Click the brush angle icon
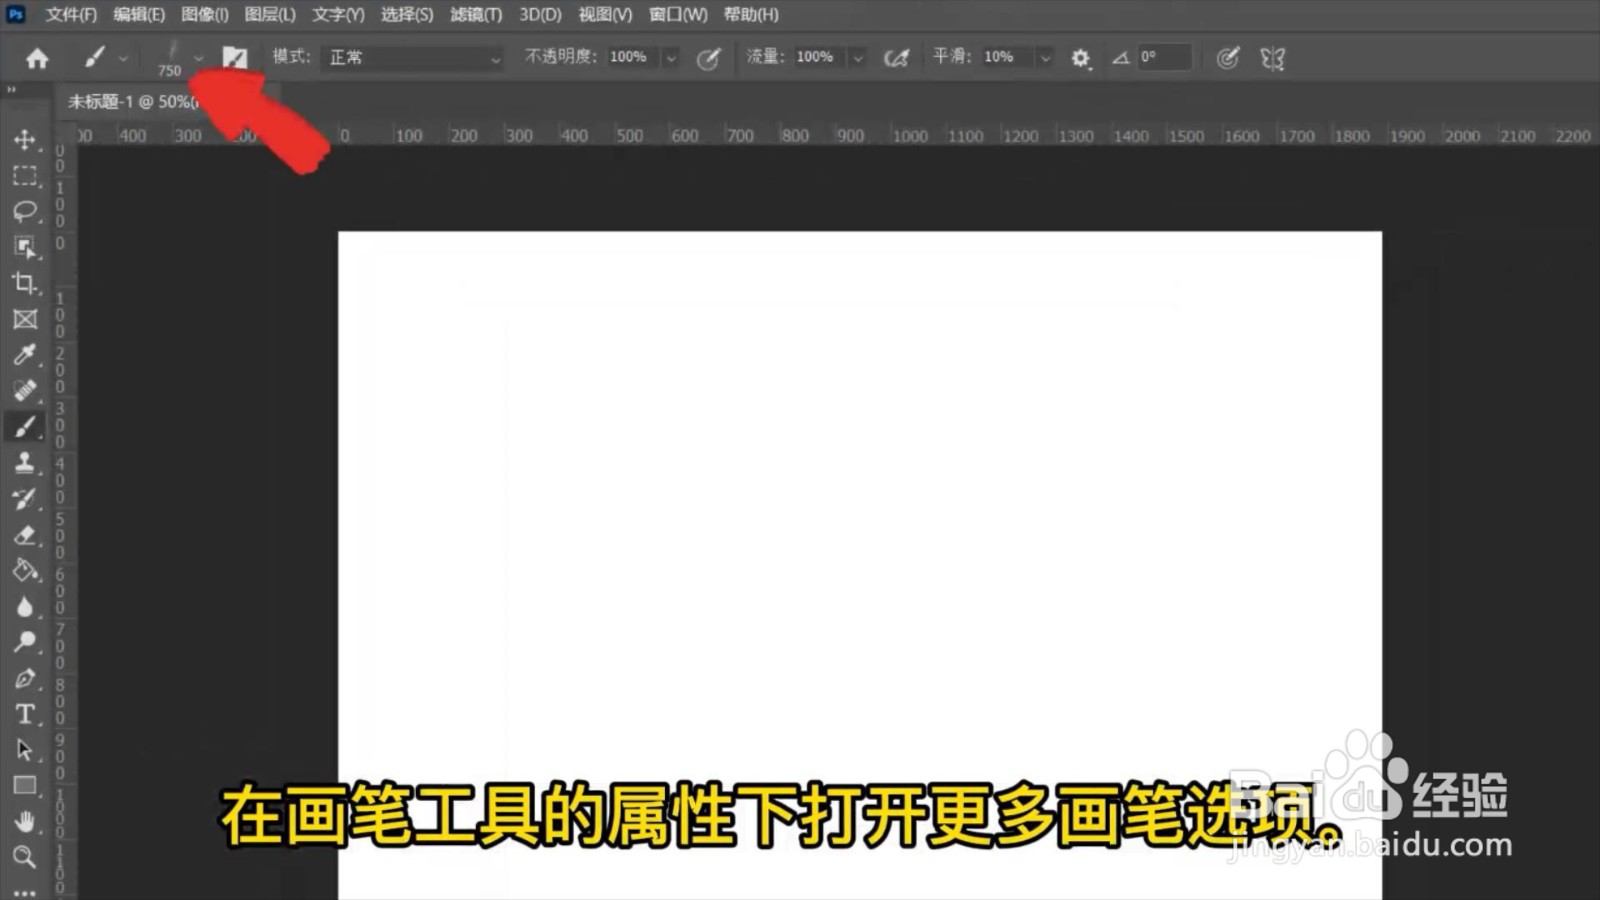 click(1121, 58)
